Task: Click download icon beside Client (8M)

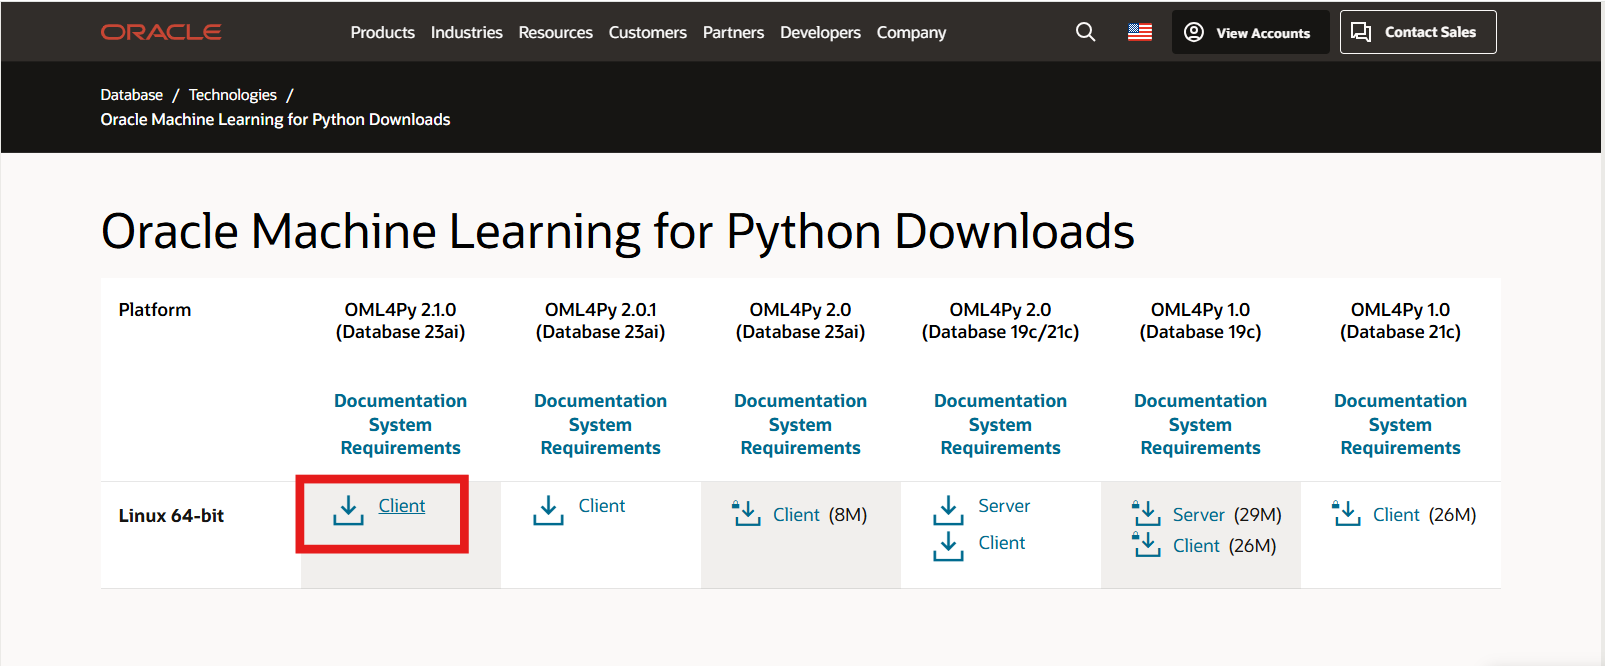Action: (x=747, y=514)
